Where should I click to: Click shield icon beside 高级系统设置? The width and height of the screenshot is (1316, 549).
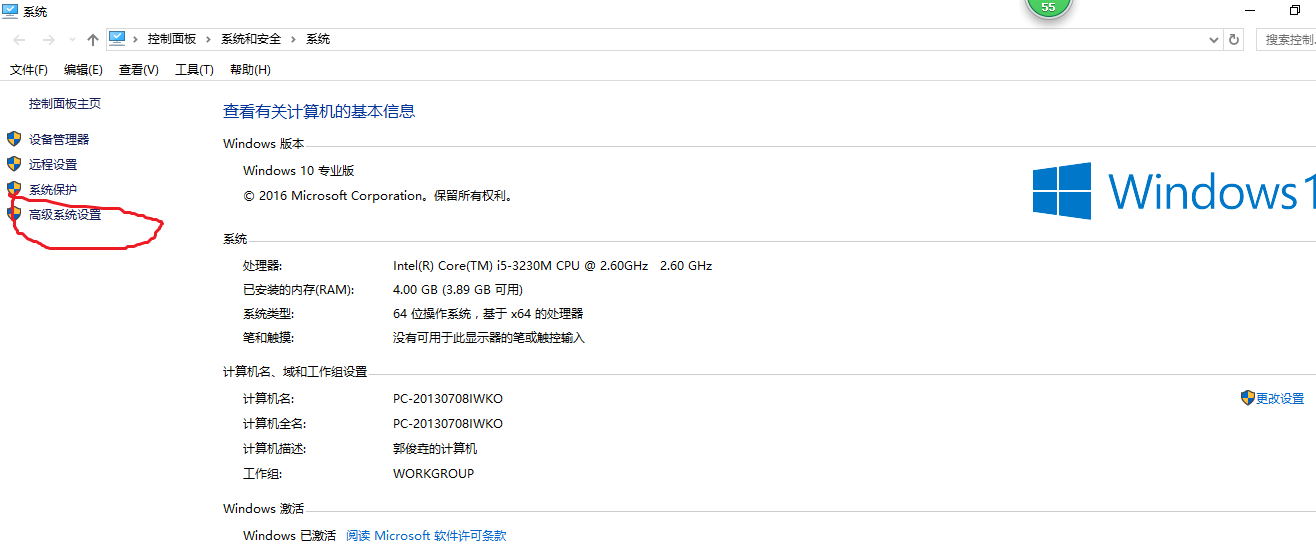(14, 213)
